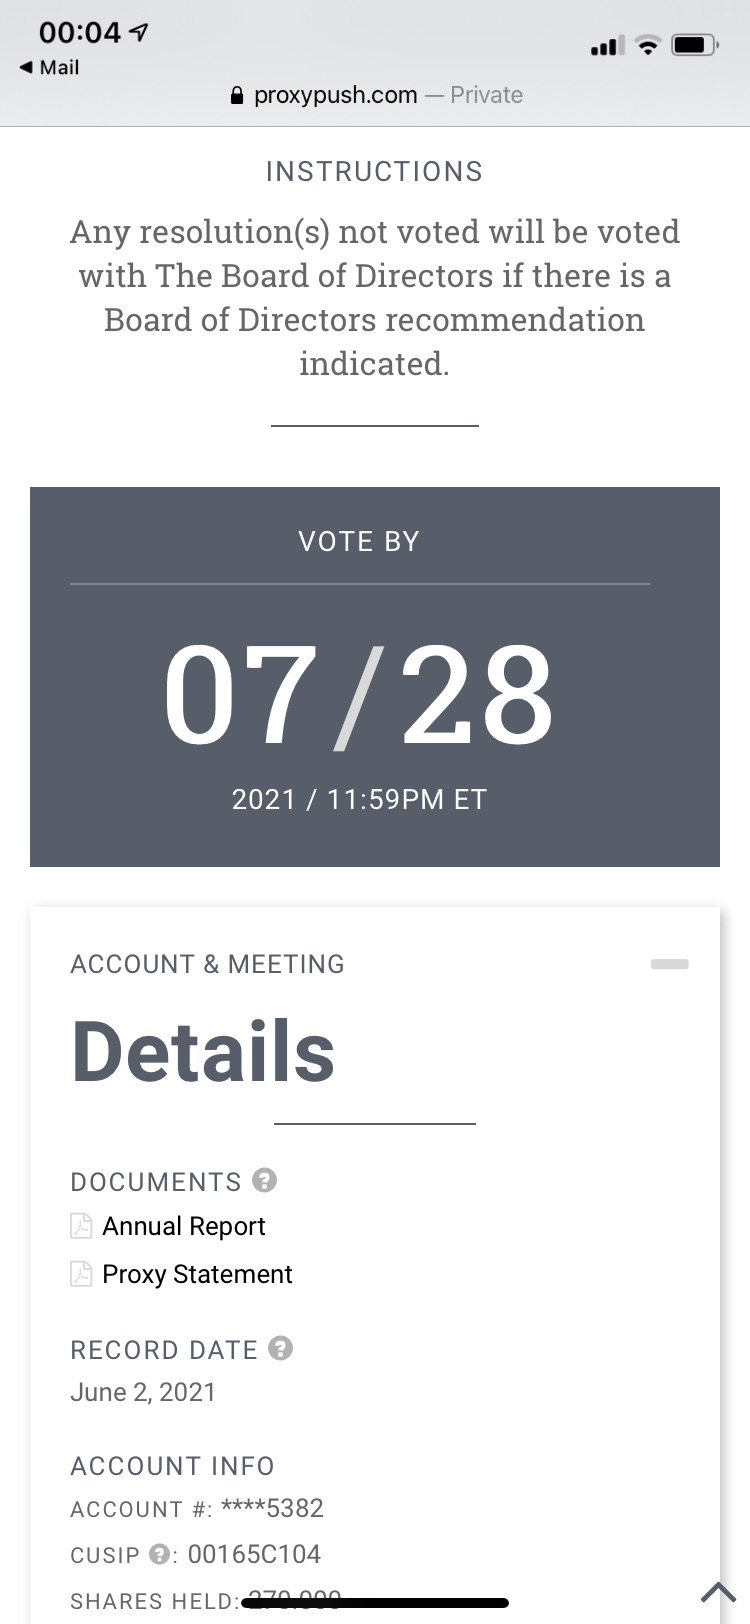This screenshot has height=1624, width=750.
Task: Tap the Wi-Fi status icon
Action: pyautogui.click(x=649, y=44)
